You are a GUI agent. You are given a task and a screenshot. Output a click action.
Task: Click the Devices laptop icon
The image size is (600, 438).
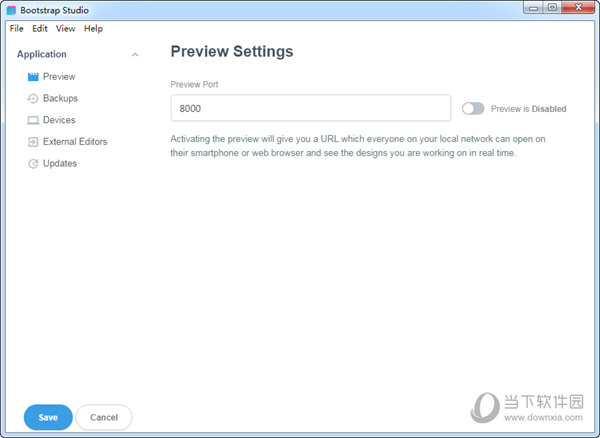coord(33,120)
